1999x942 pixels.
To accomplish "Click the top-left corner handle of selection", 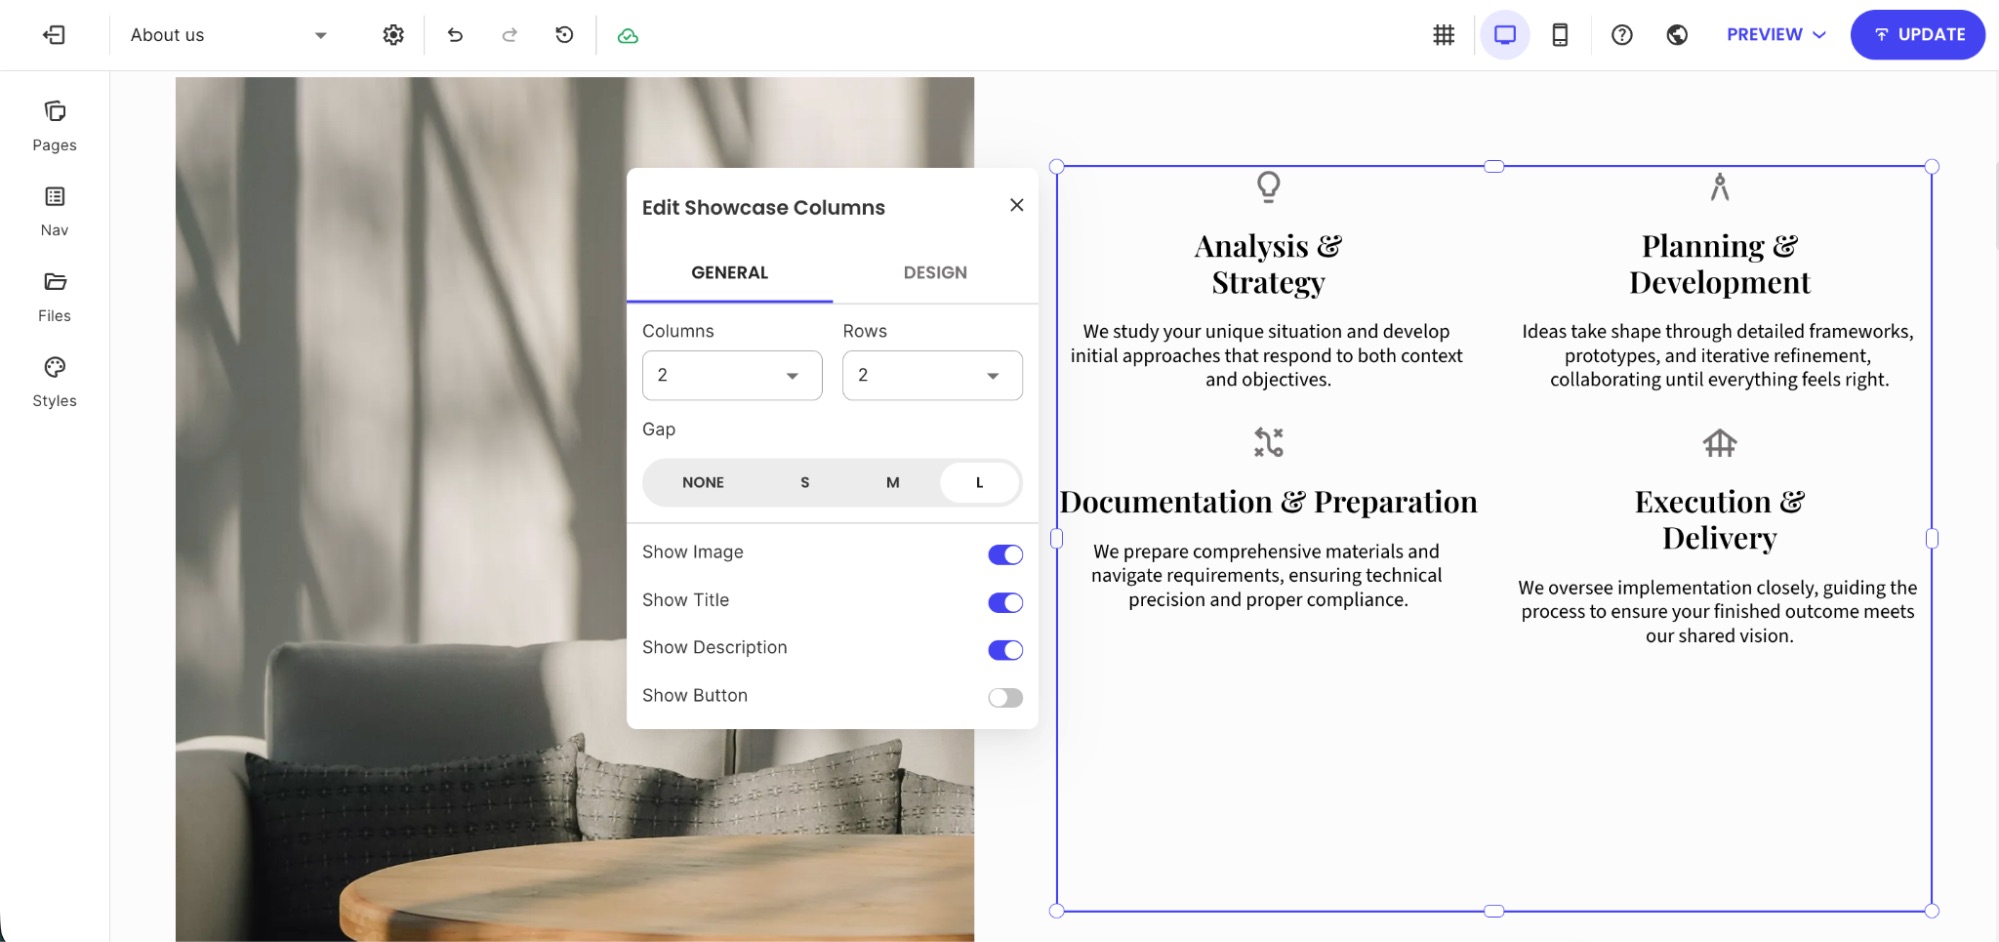I will (1057, 167).
